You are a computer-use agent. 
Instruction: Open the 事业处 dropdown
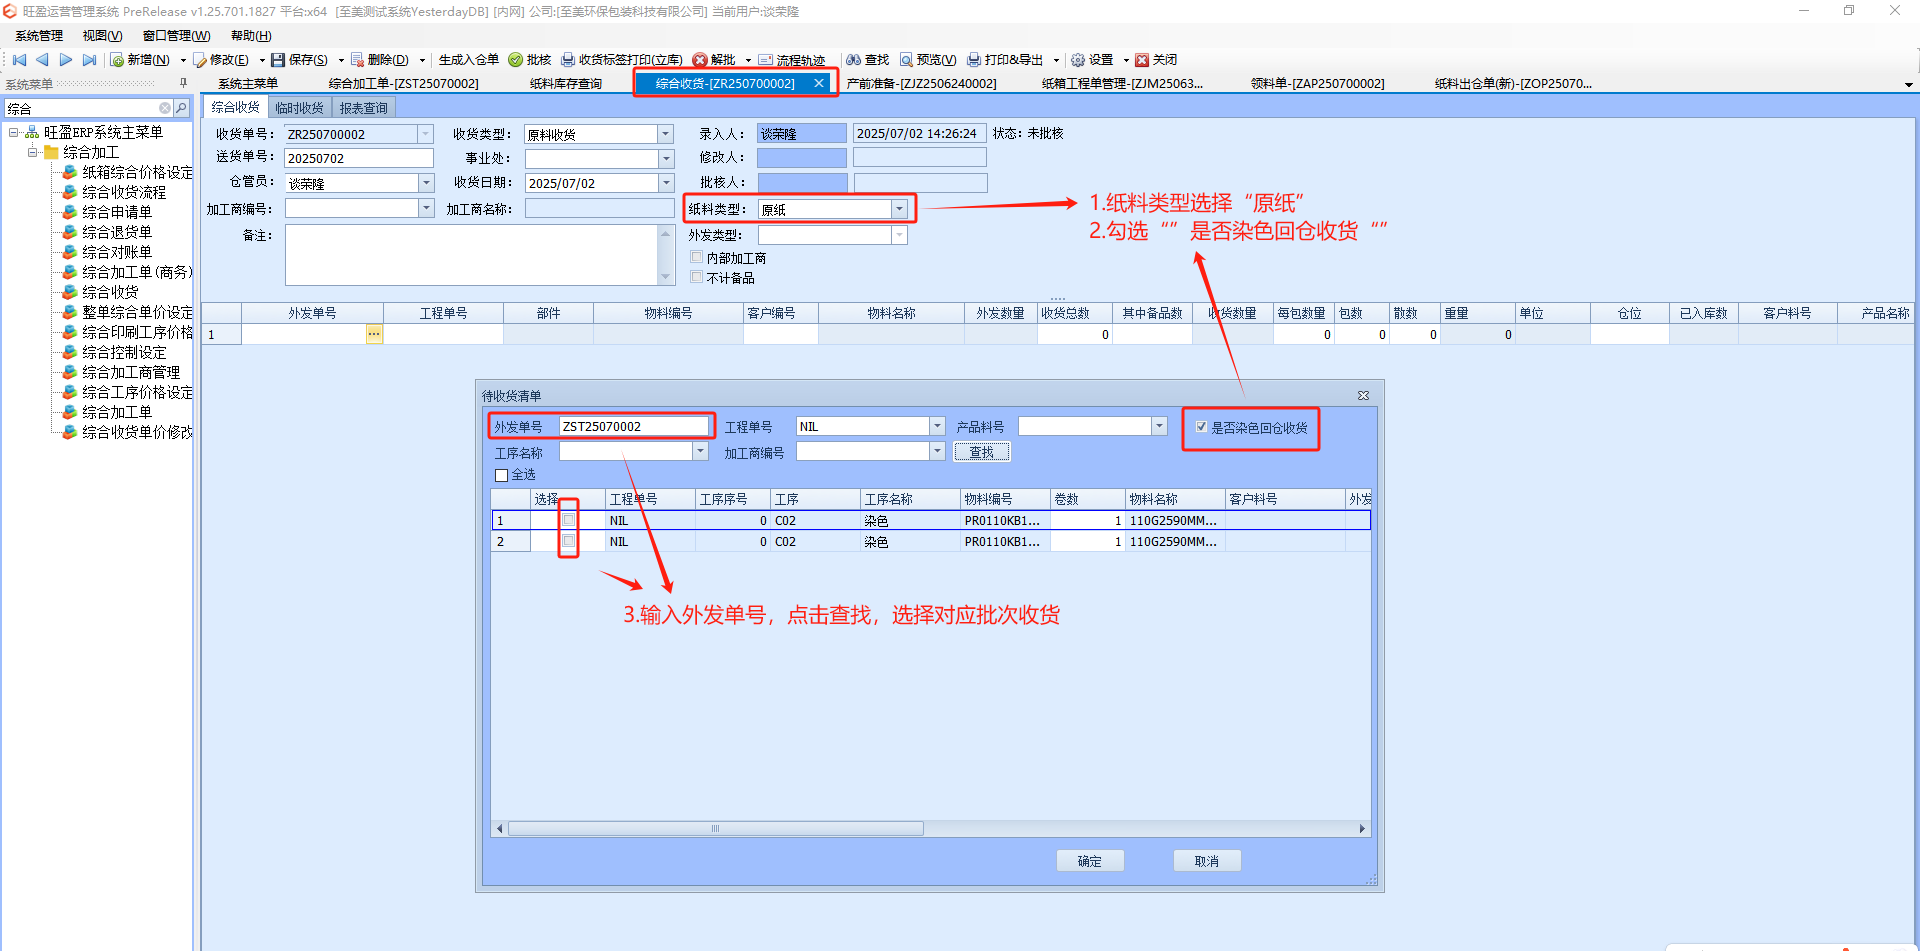(x=666, y=158)
